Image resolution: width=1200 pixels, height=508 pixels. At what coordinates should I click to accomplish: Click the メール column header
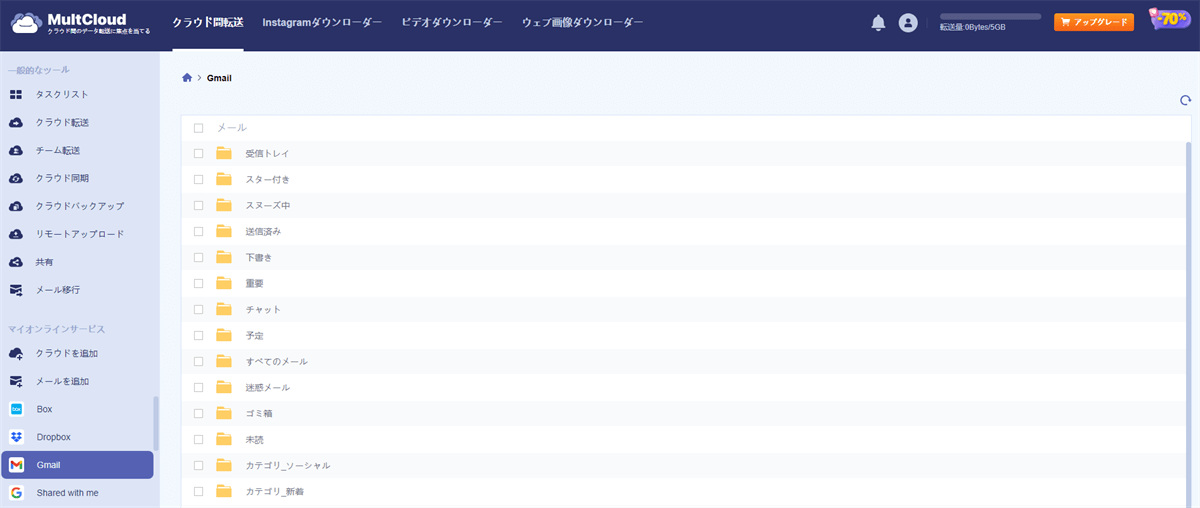pyautogui.click(x=232, y=128)
